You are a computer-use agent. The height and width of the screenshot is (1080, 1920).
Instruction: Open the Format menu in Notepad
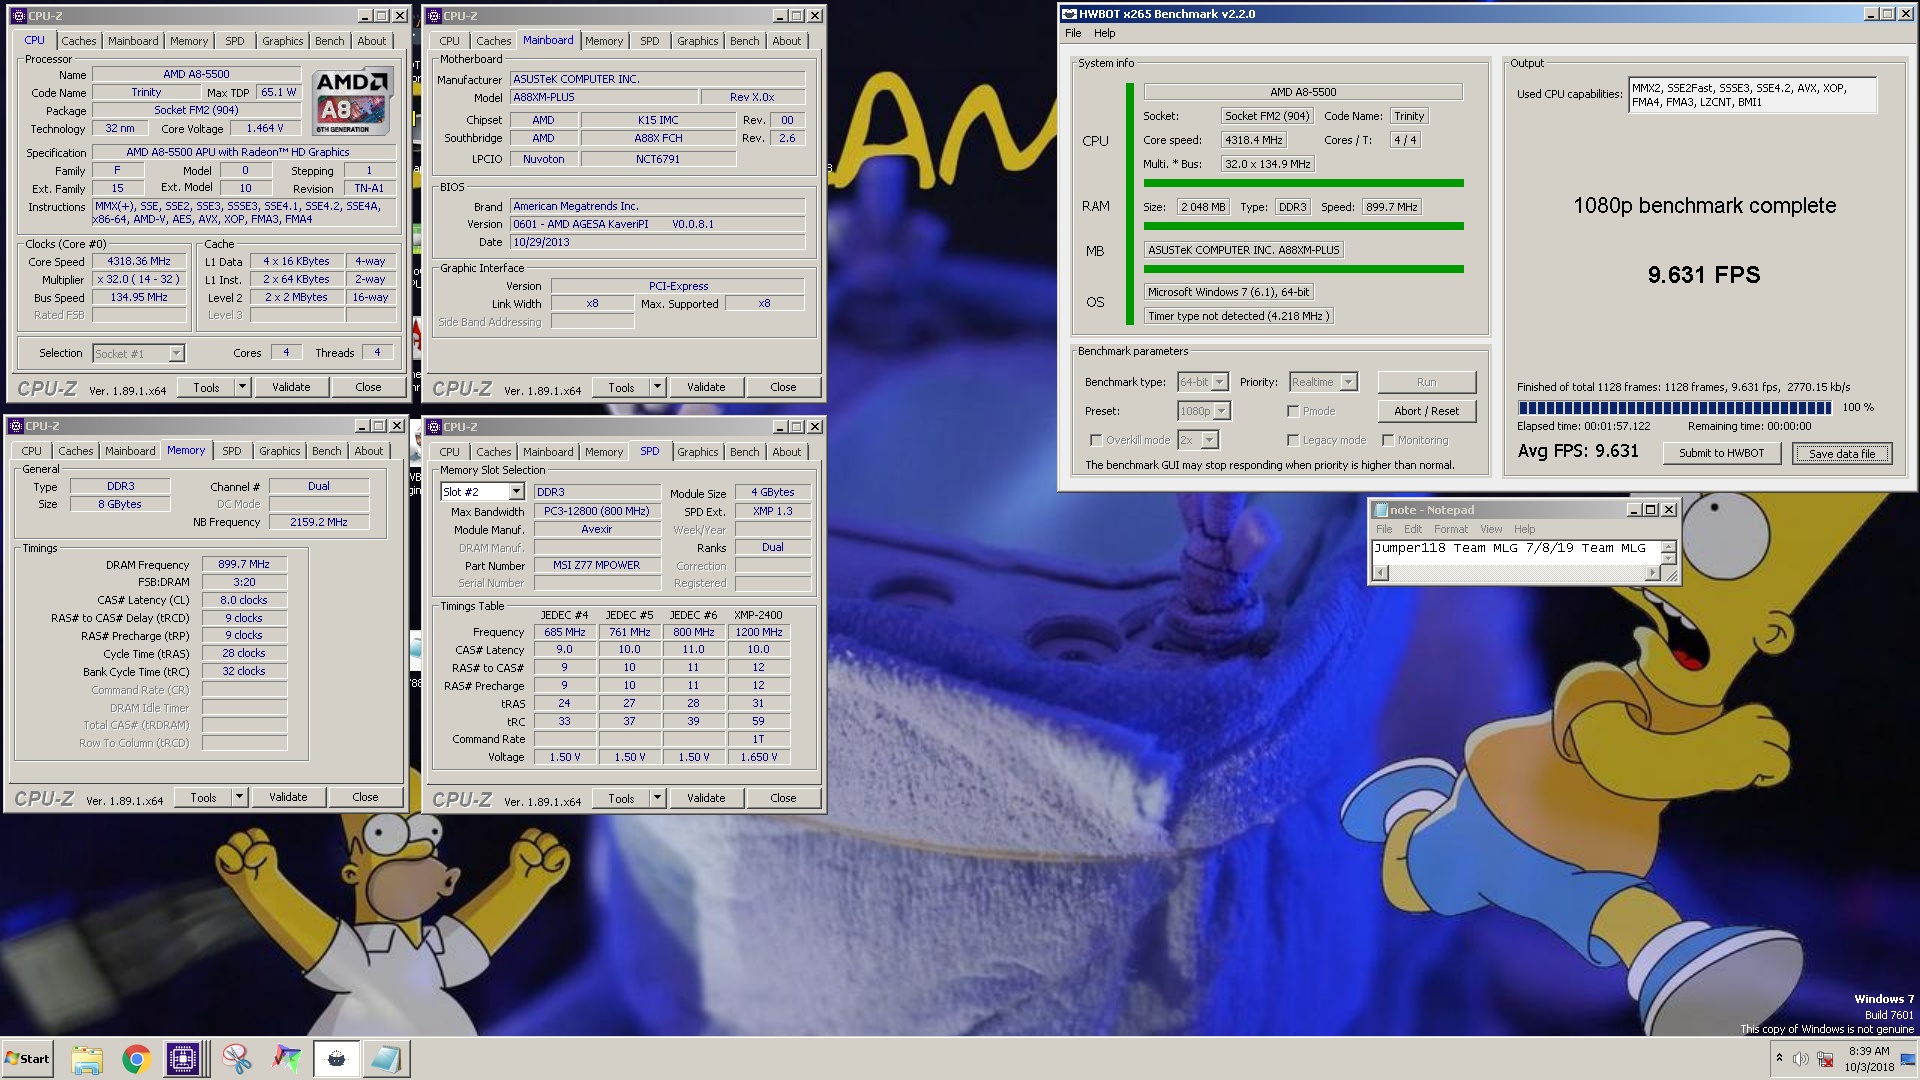(x=1451, y=529)
